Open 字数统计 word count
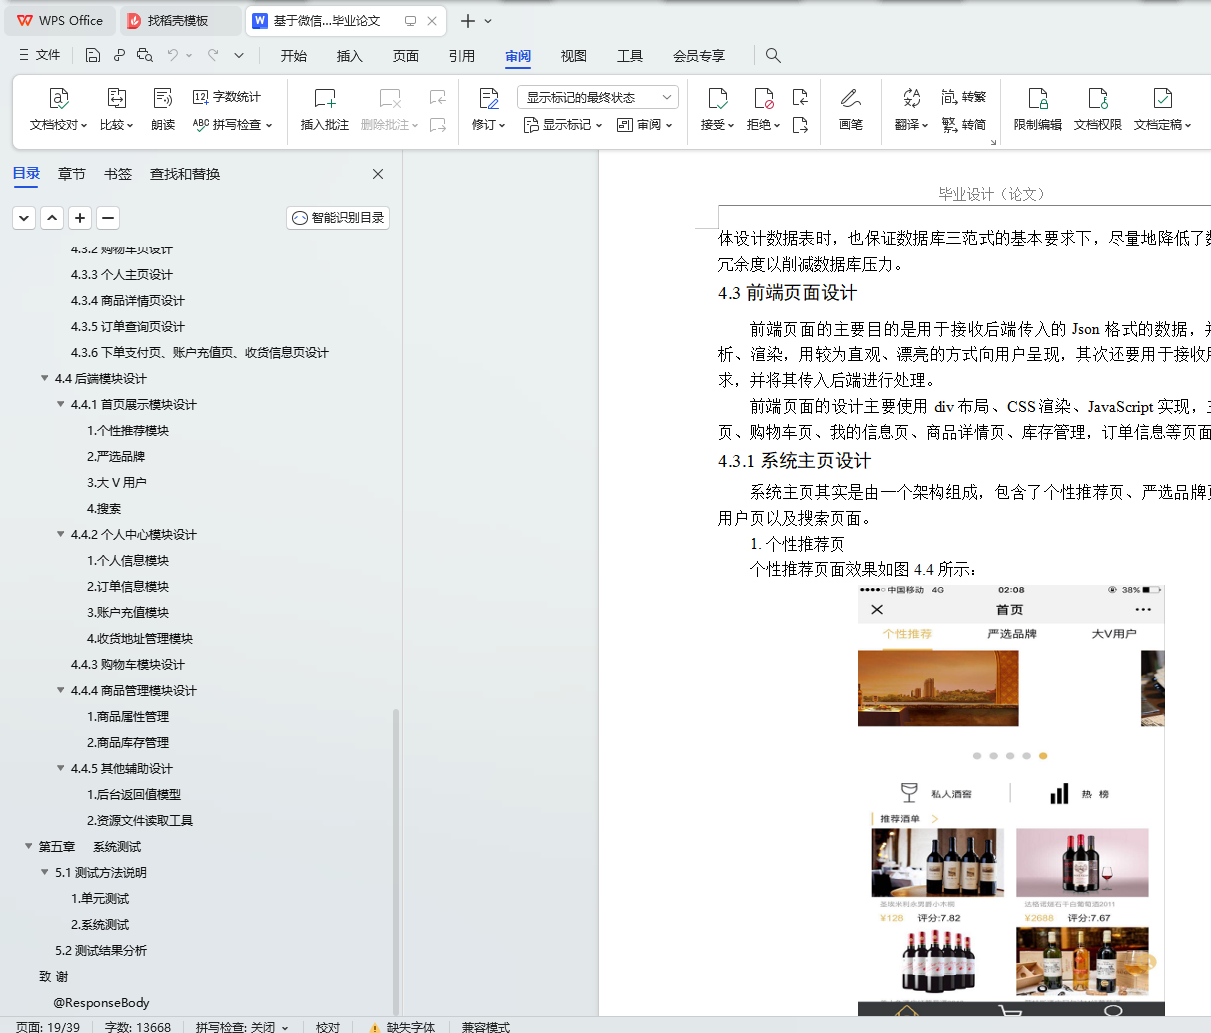 227,97
